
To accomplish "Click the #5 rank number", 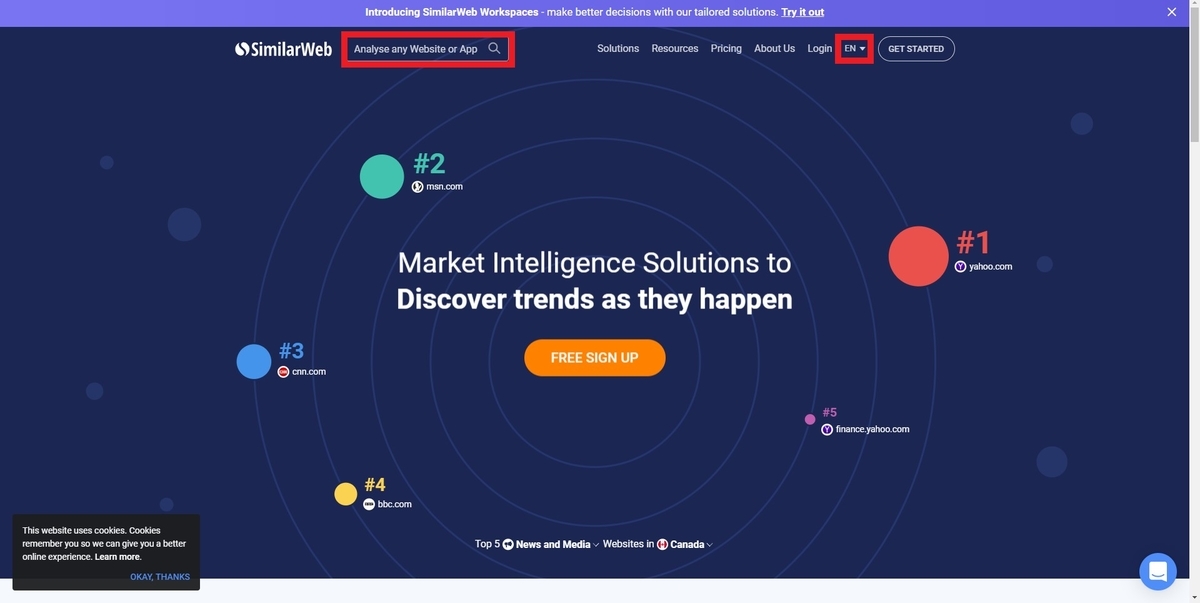I will click(x=829, y=412).
